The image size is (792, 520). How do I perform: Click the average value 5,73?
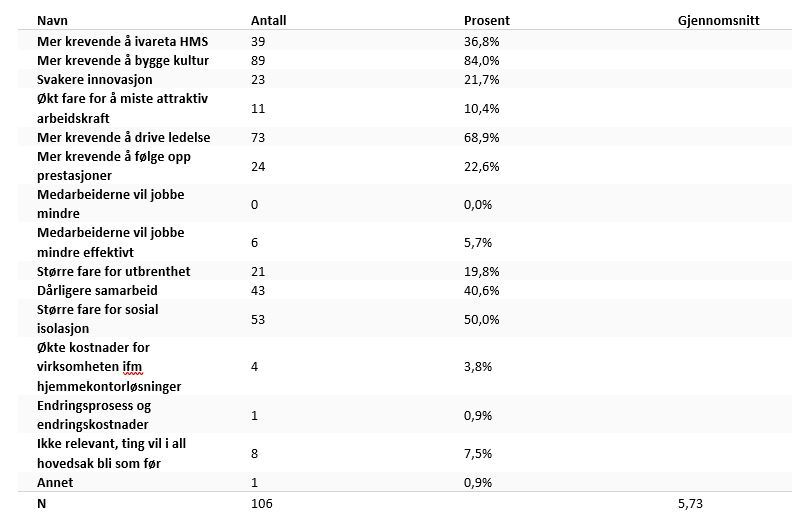(691, 503)
